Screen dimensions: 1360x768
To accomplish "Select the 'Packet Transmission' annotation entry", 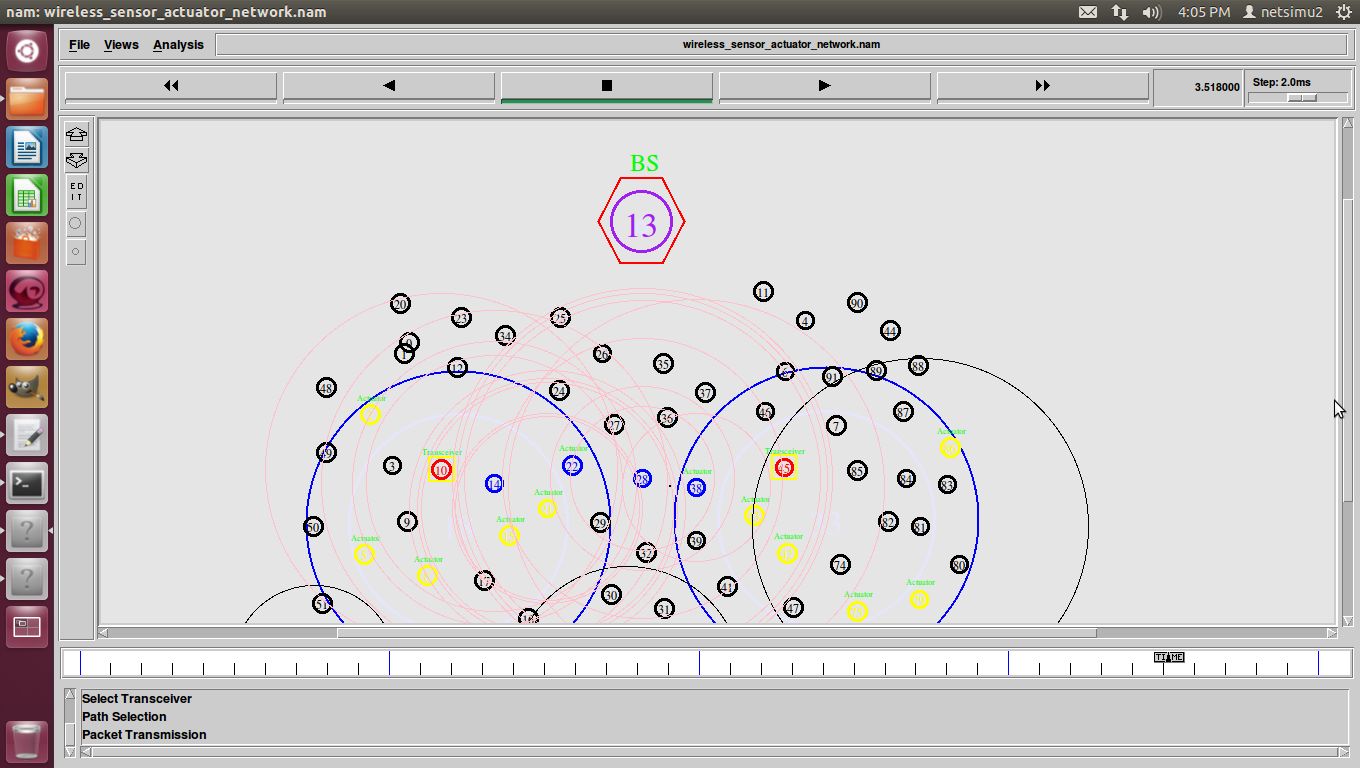I will point(144,735).
